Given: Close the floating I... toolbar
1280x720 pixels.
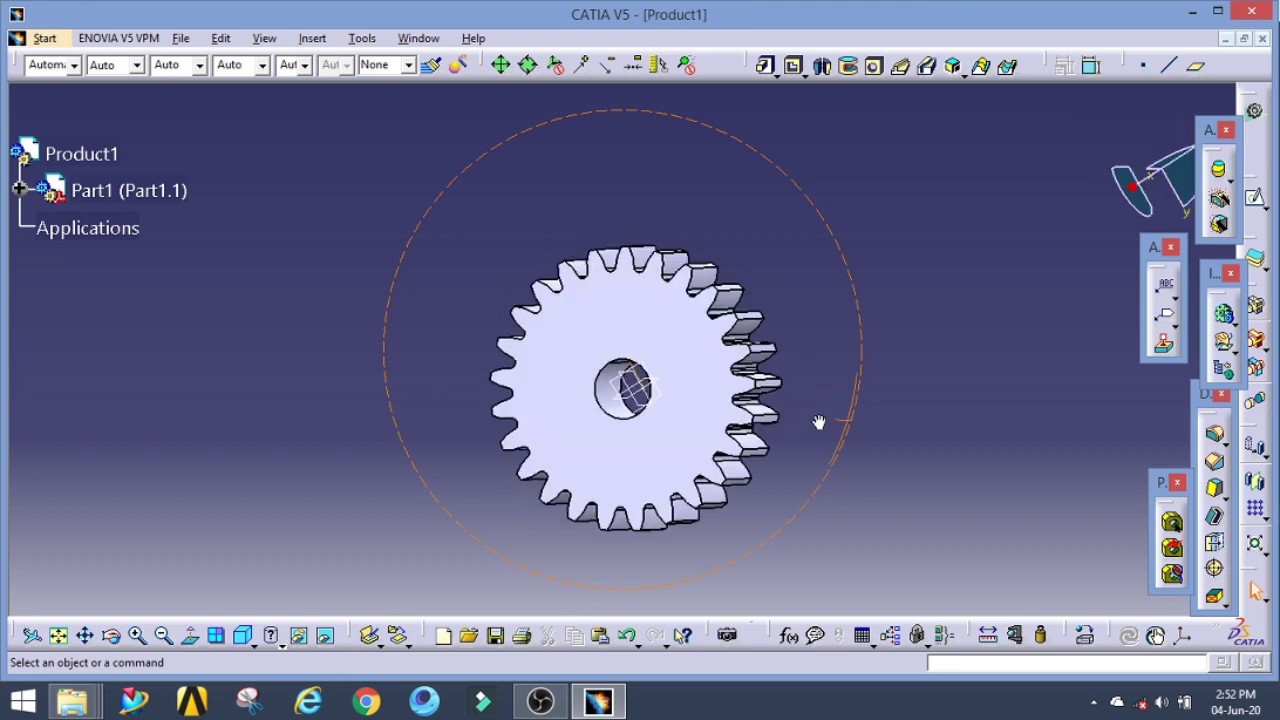Looking at the screenshot, I should pos(1231,273).
